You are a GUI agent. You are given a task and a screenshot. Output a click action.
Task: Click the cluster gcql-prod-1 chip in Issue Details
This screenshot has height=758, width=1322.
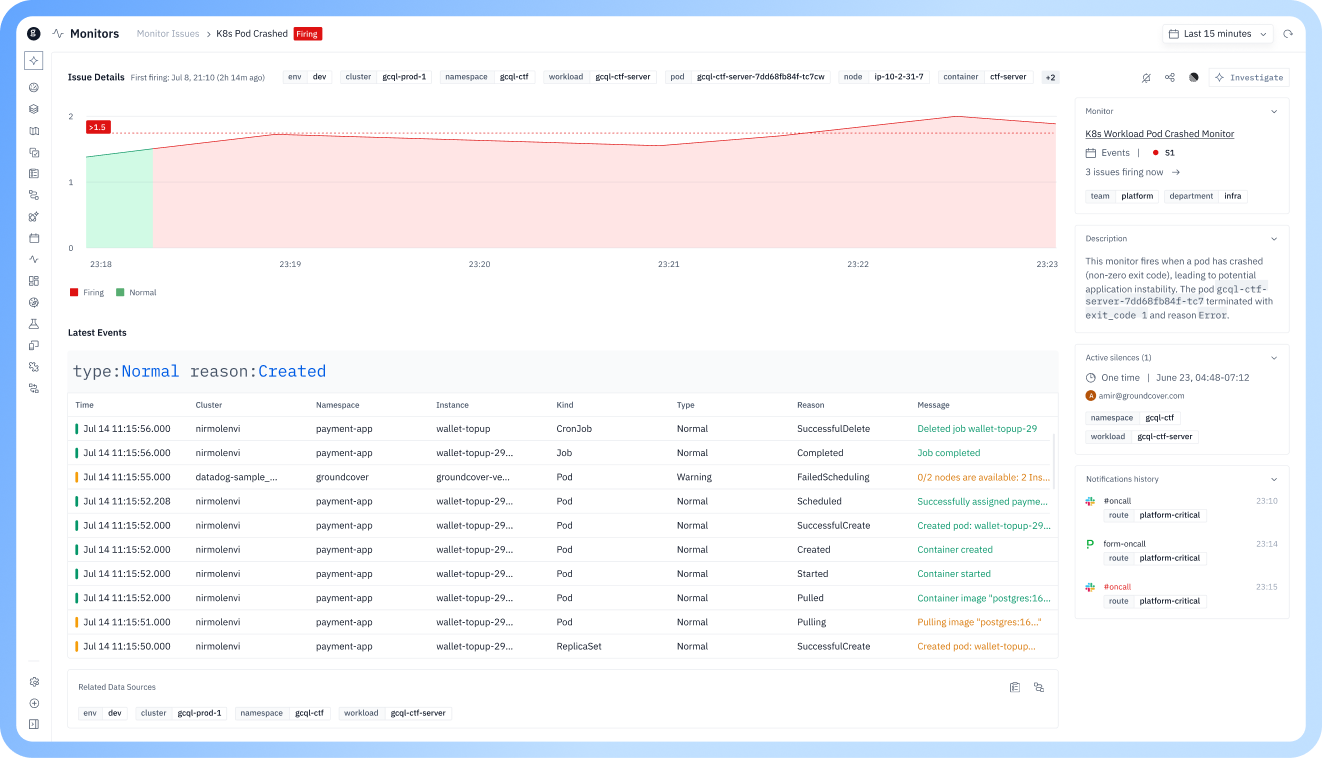[386, 77]
